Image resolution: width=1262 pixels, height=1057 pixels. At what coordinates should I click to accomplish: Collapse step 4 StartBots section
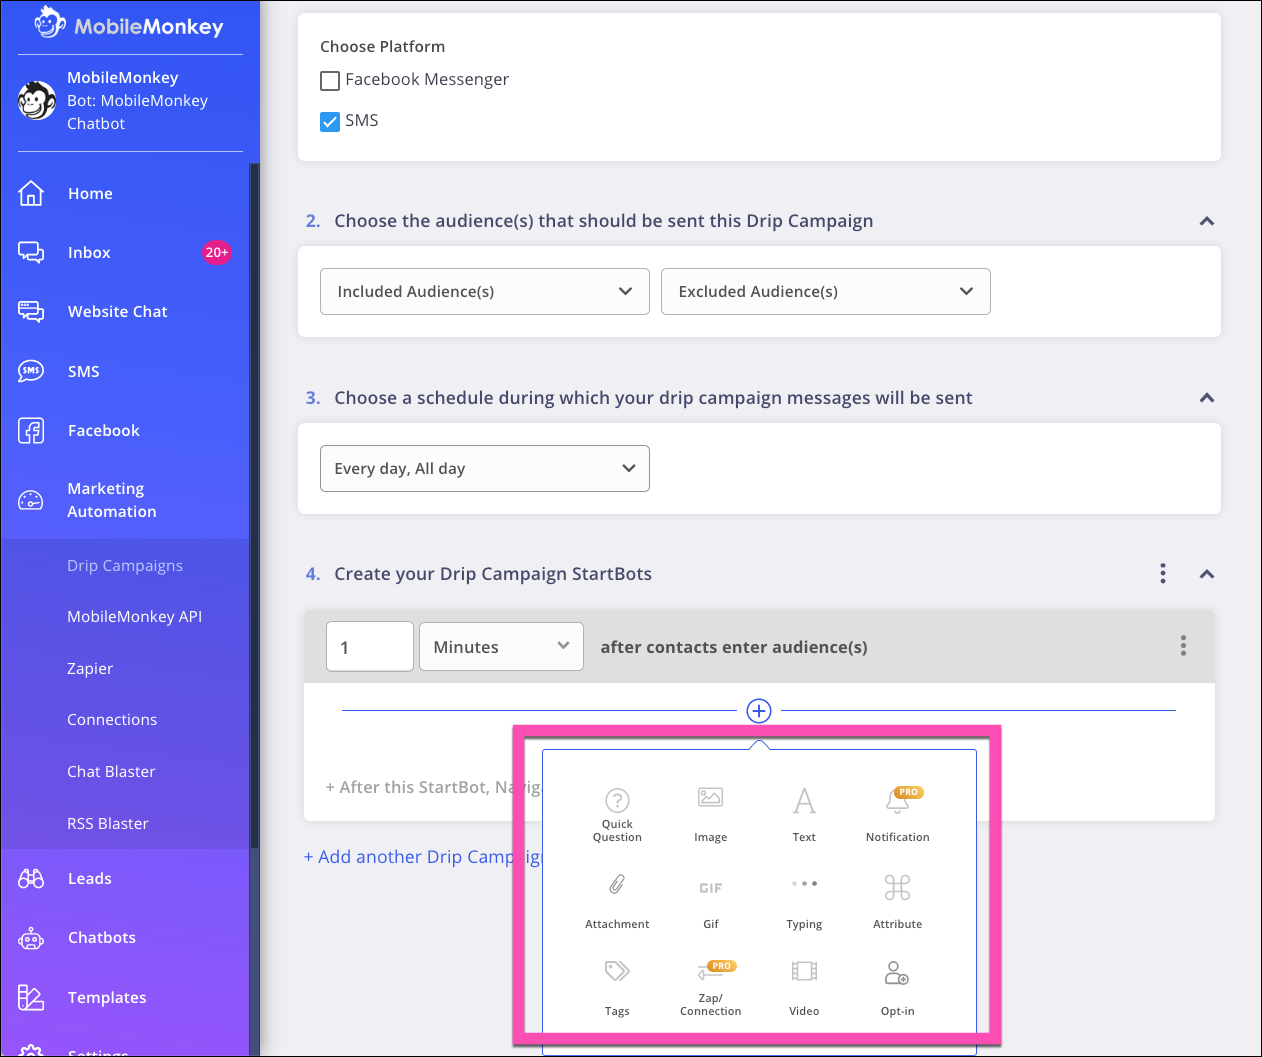1207,574
